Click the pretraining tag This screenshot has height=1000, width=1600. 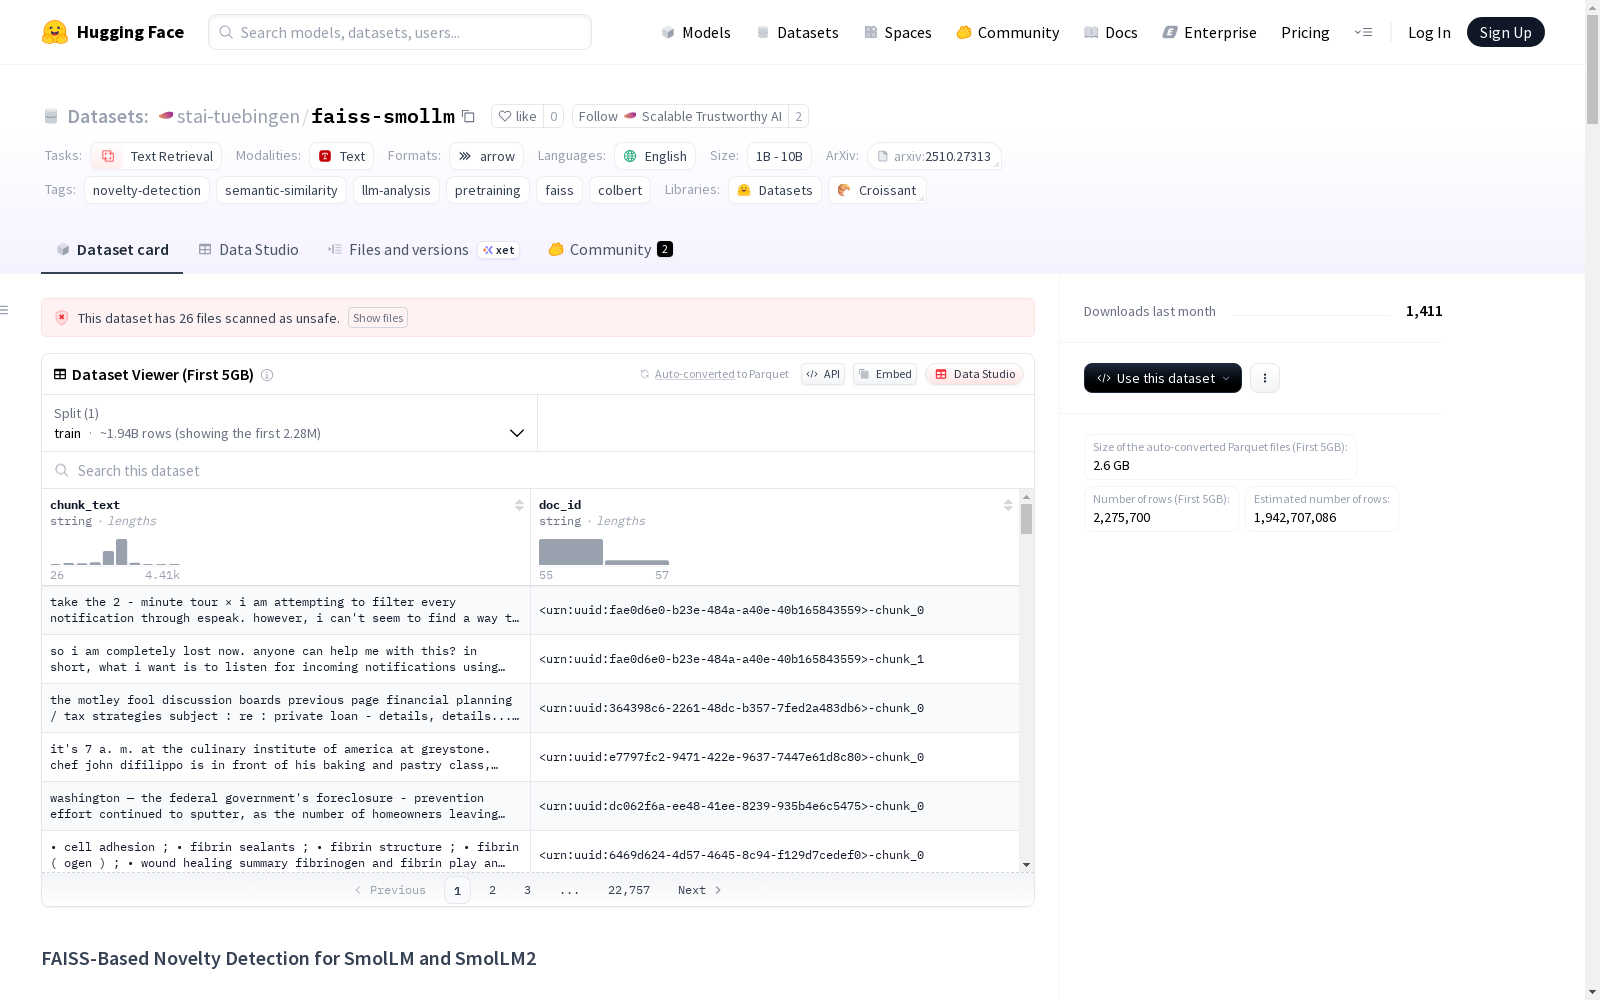(x=488, y=190)
